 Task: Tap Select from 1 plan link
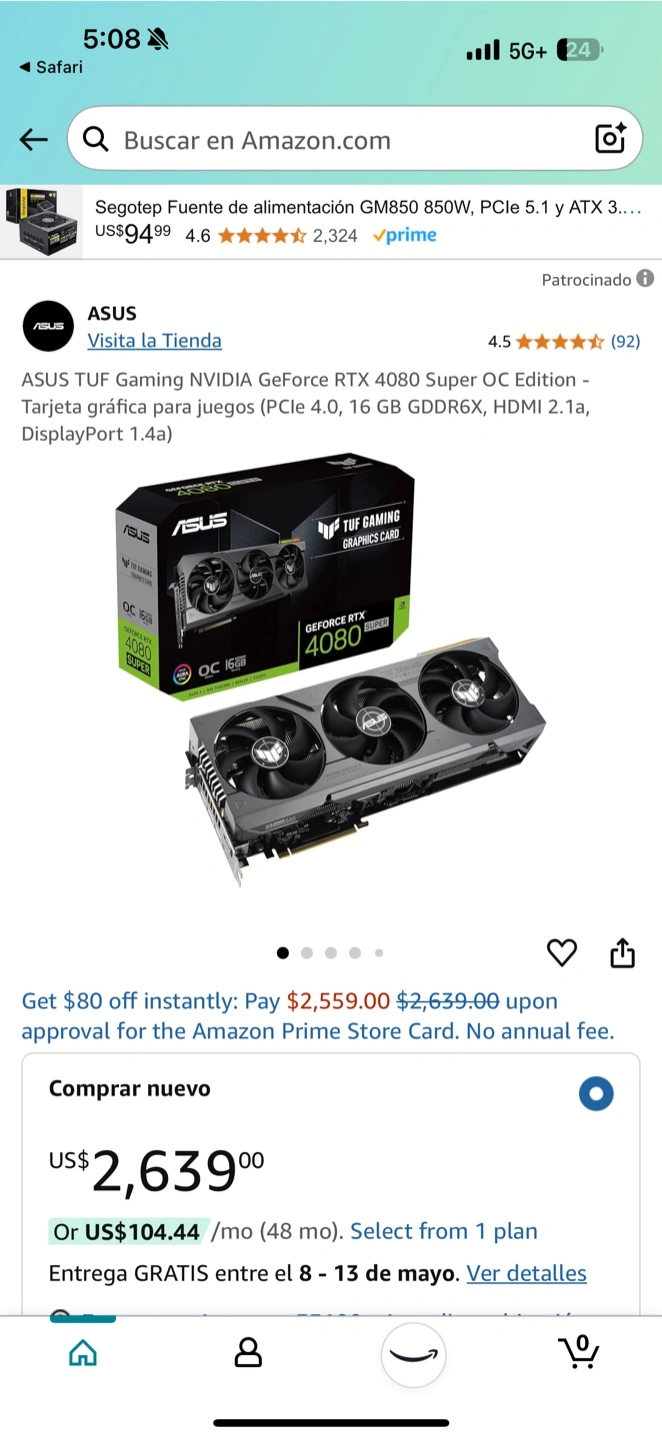point(444,1231)
